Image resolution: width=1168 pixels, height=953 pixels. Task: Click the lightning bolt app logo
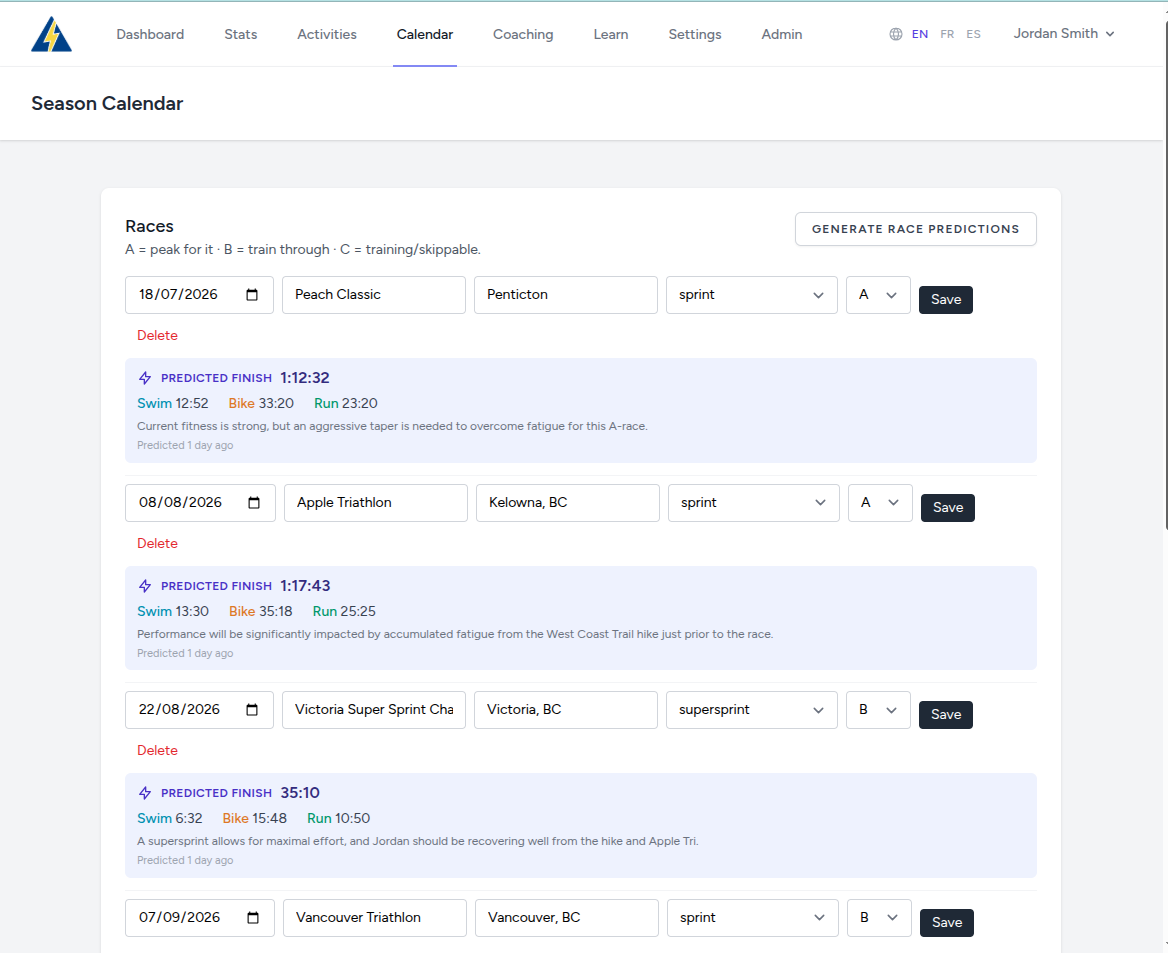pos(51,34)
